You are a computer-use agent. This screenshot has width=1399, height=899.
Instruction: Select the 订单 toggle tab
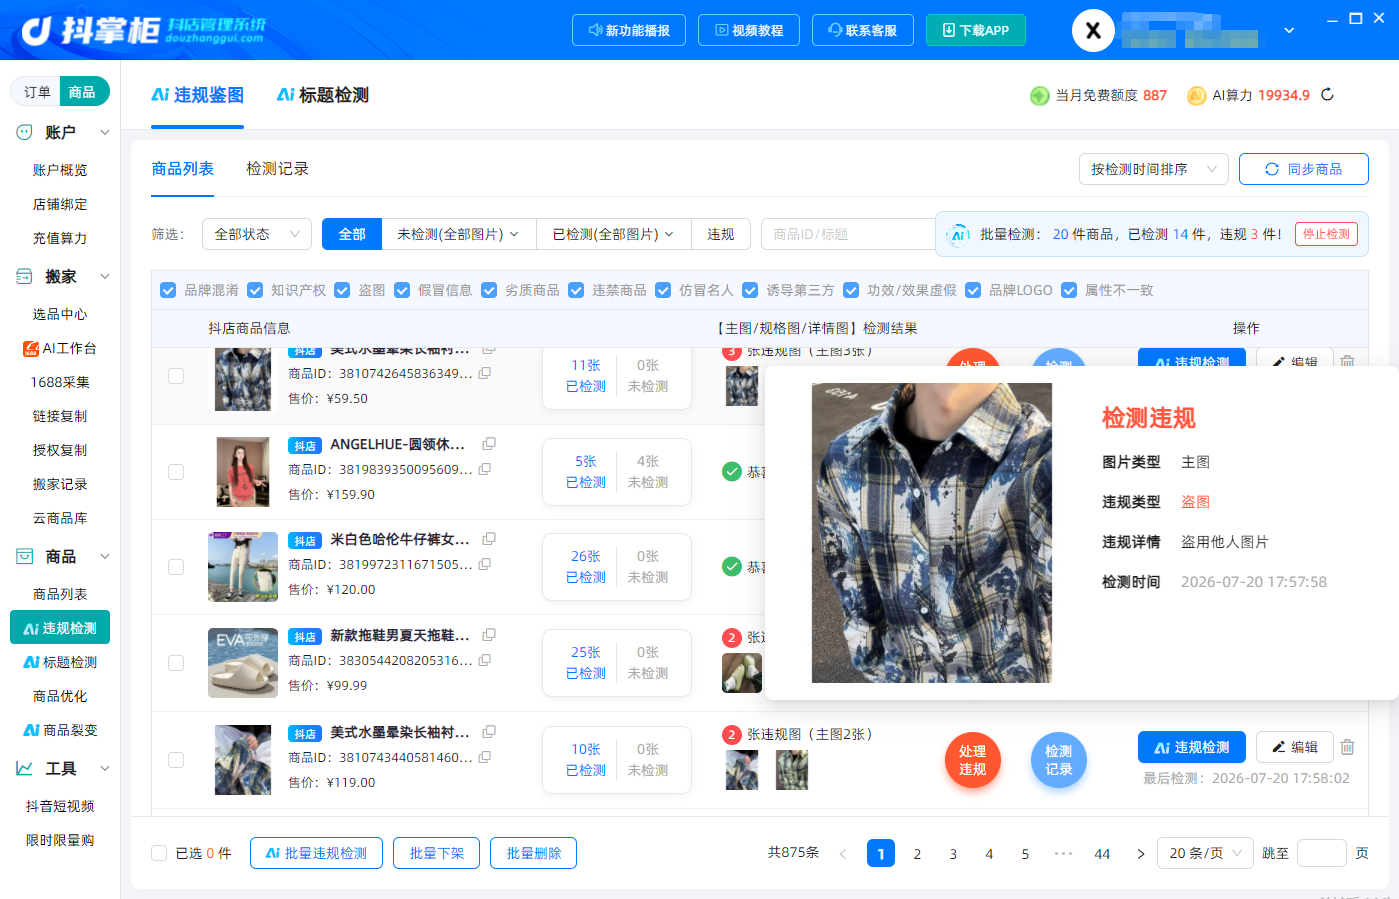pyautogui.click(x=37, y=92)
